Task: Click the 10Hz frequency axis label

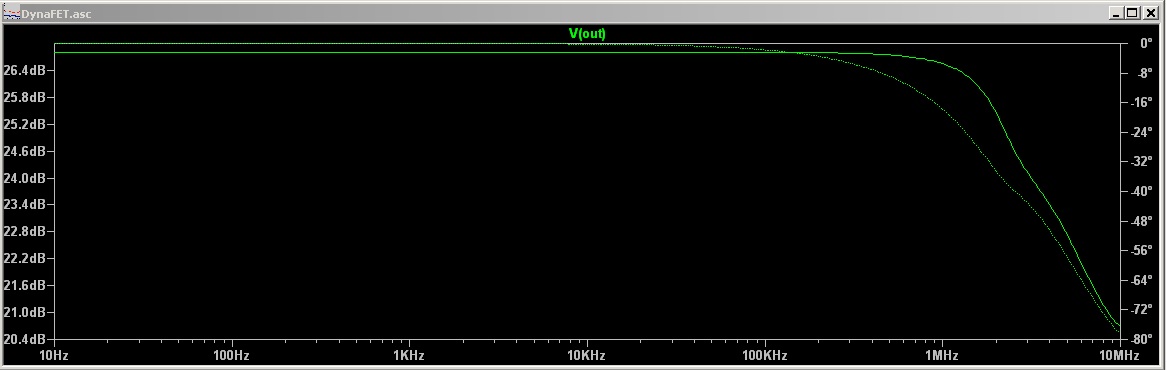Action: pos(54,356)
